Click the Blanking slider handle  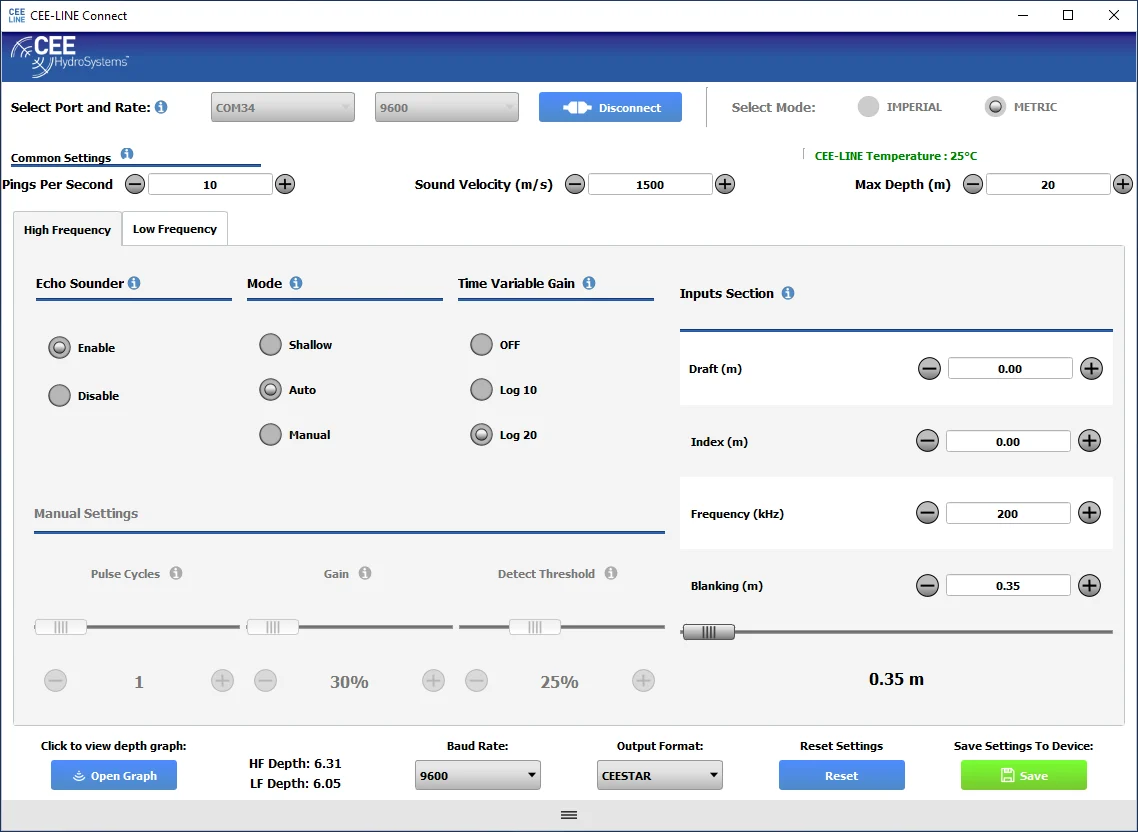pyautogui.click(x=709, y=632)
